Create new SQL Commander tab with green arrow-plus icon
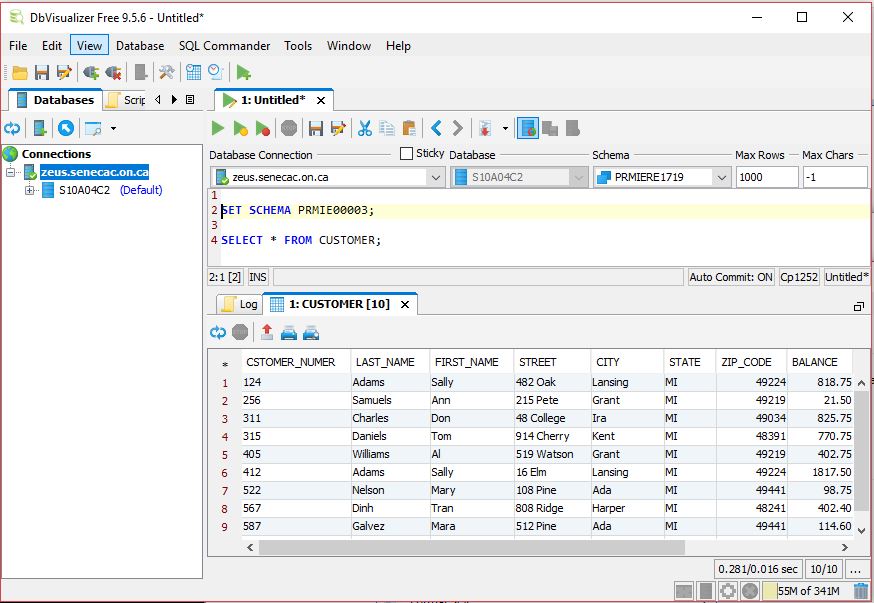This screenshot has width=874, height=603. click(x=244, y=72)
